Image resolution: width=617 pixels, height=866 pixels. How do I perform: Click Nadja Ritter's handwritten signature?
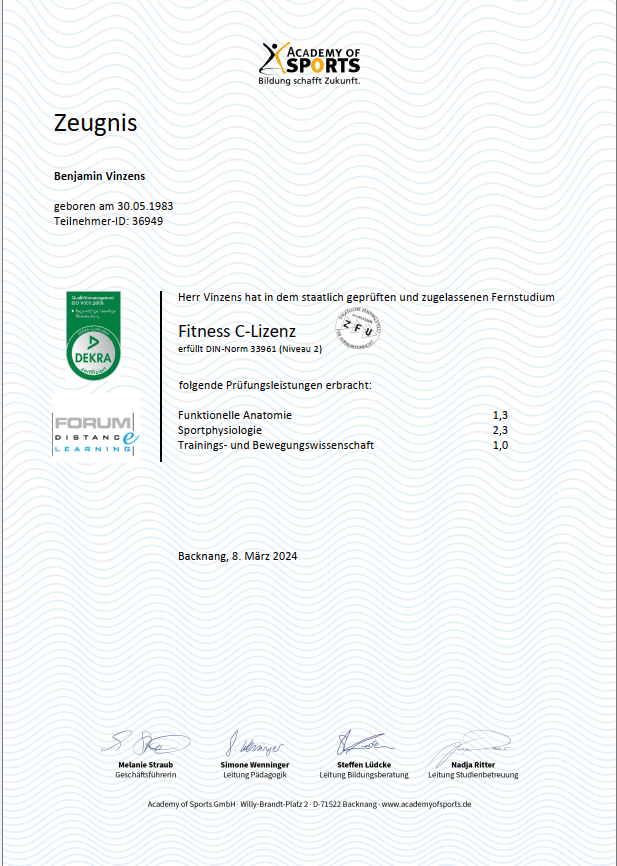coord(473,744)
